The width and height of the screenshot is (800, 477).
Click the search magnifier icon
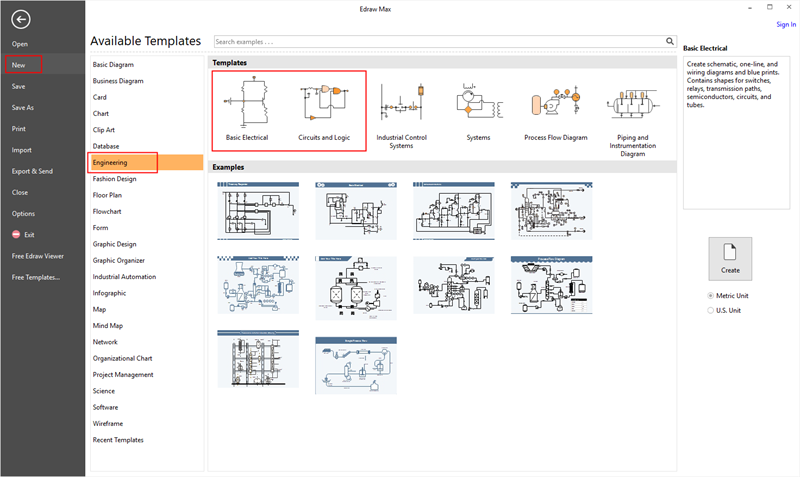(x=669, y=41)
